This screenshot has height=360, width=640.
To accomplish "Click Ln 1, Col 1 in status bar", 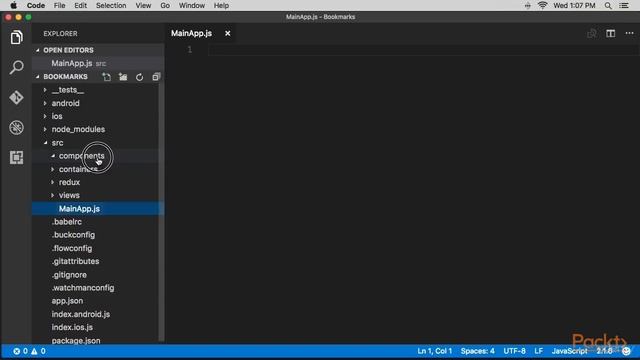I will point(434,351).
